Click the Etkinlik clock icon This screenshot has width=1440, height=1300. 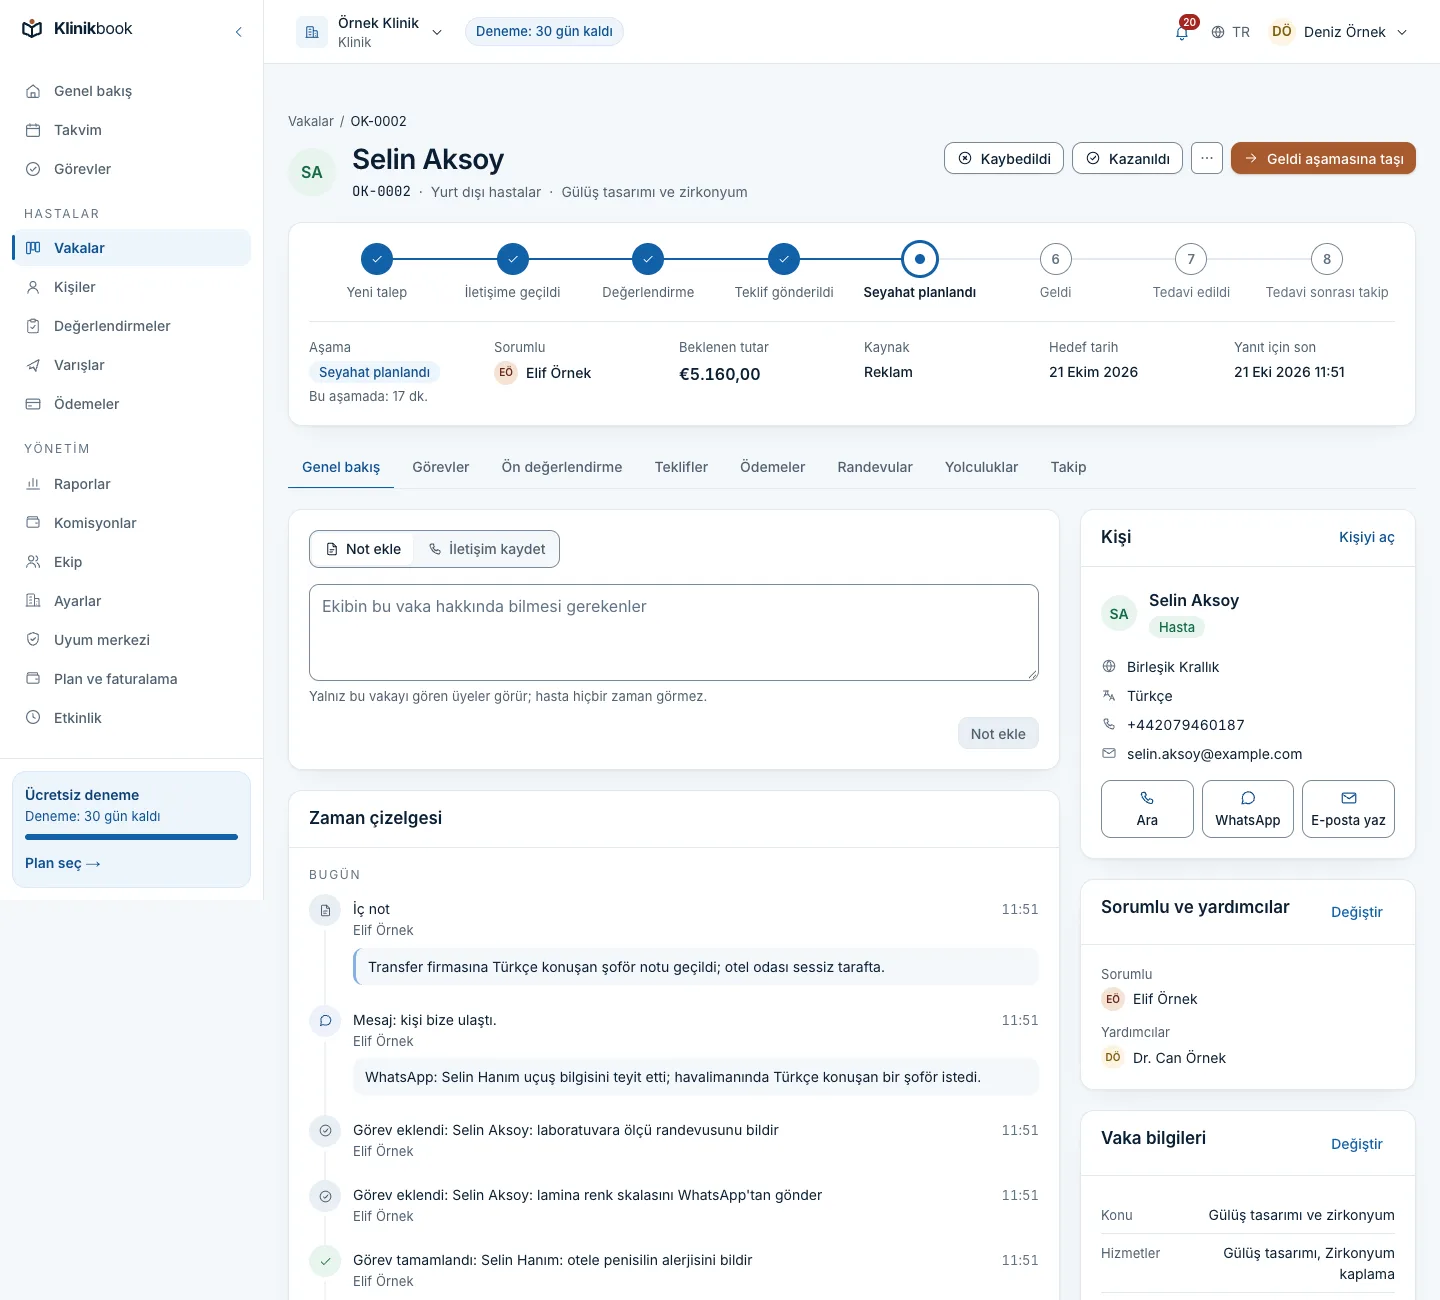click(33, 718)
